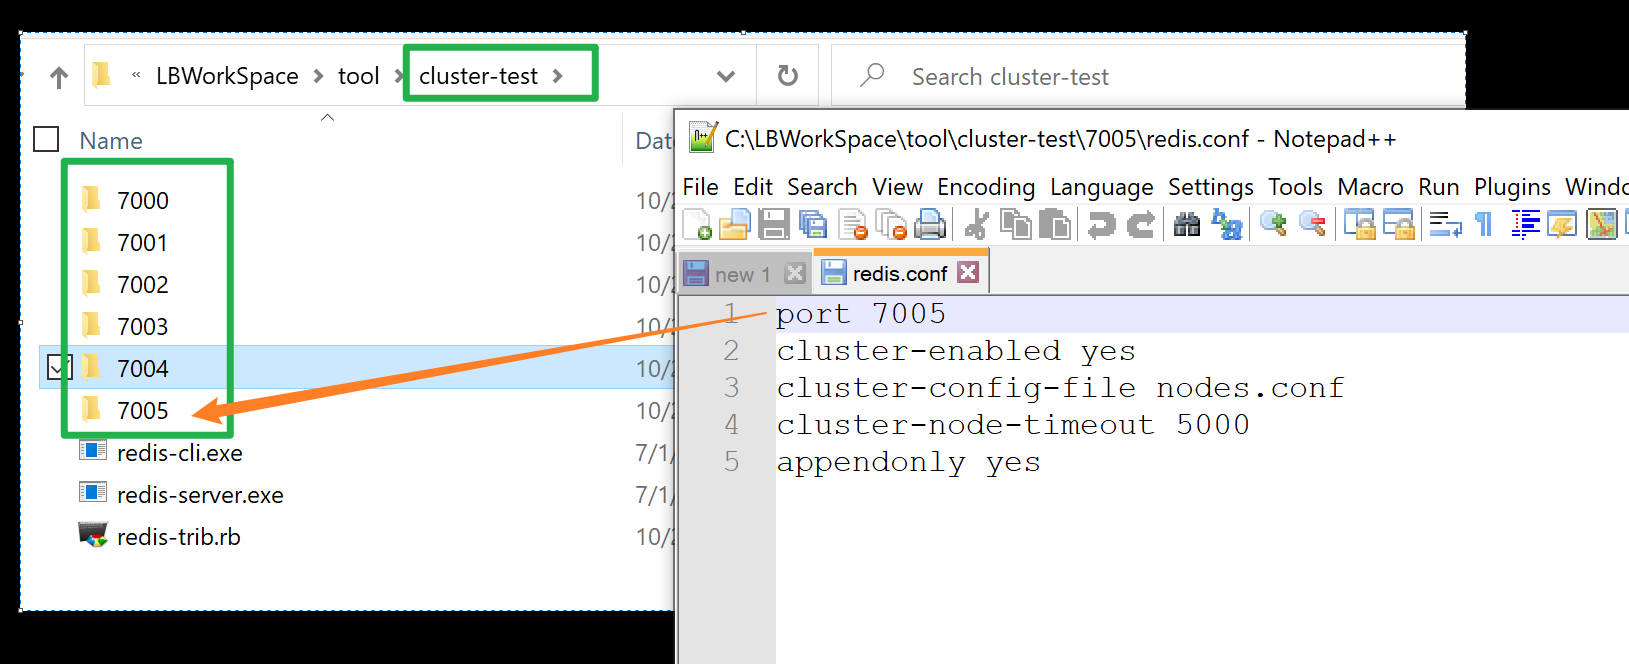Click the Cut scissors icon
This screenshot has height=664, width=1629.
coord(977,225)
